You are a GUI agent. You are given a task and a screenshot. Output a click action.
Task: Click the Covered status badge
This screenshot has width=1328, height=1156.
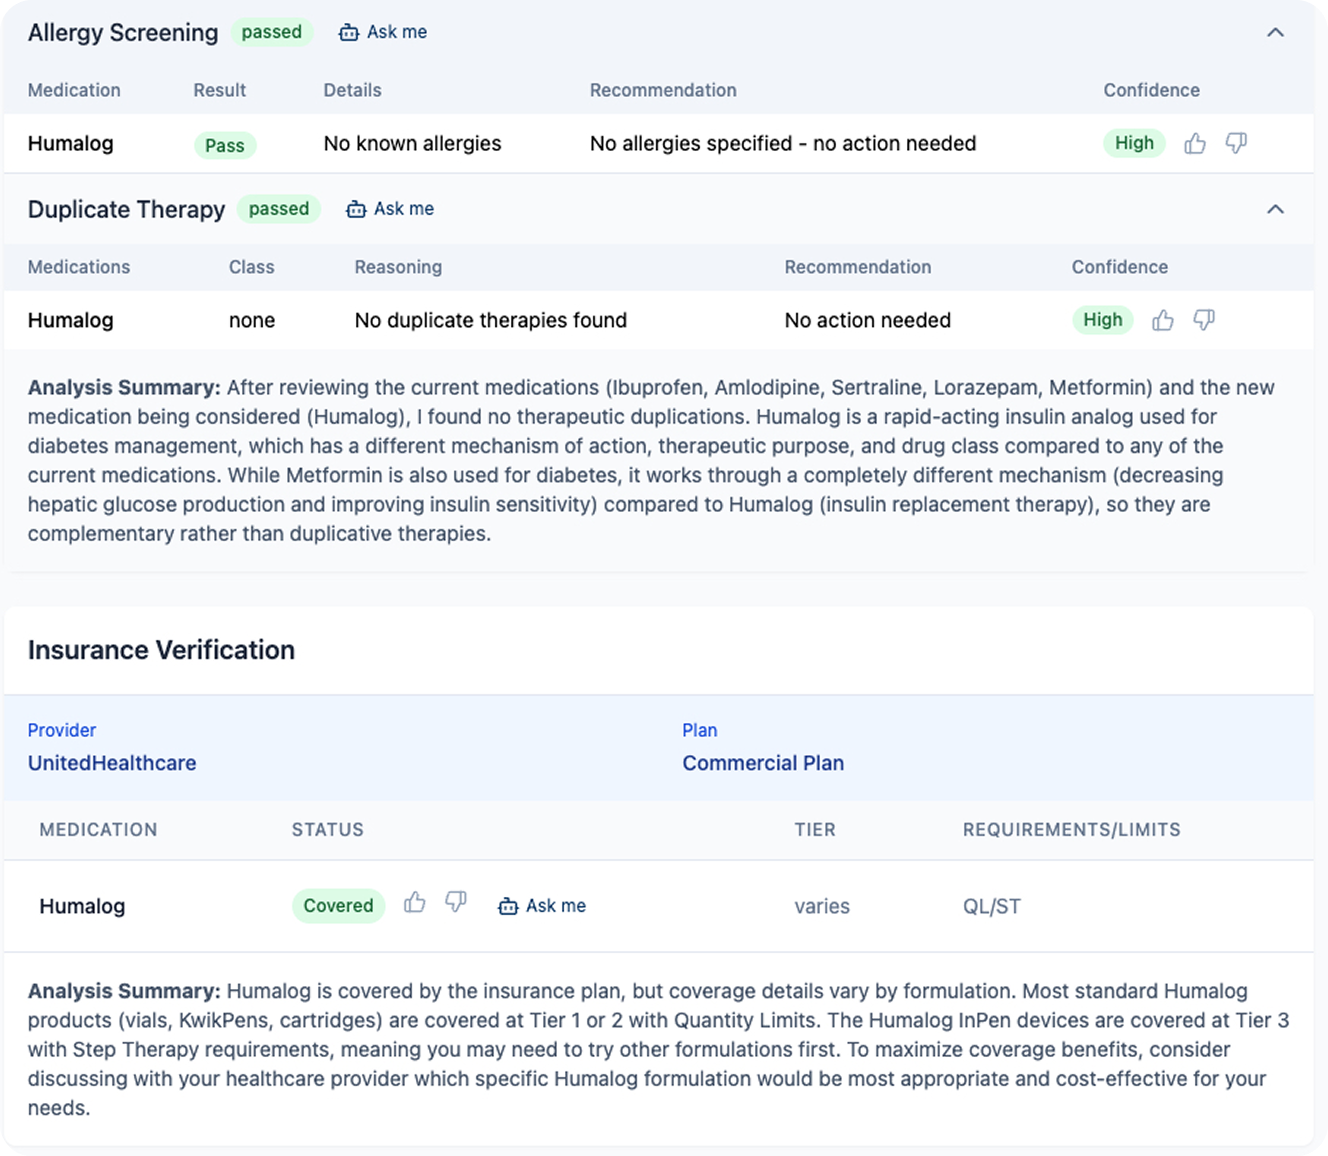point(338,906)
